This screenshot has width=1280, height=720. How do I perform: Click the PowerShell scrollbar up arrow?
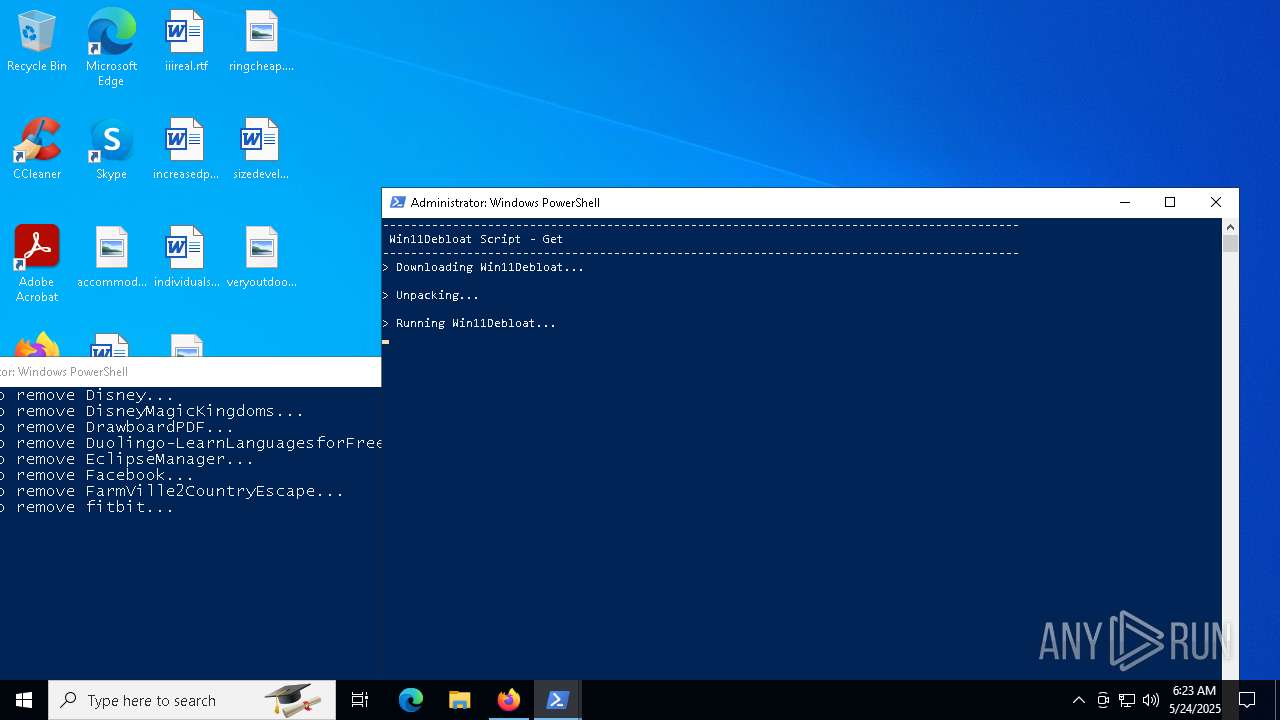click(x=1230, y=227)
